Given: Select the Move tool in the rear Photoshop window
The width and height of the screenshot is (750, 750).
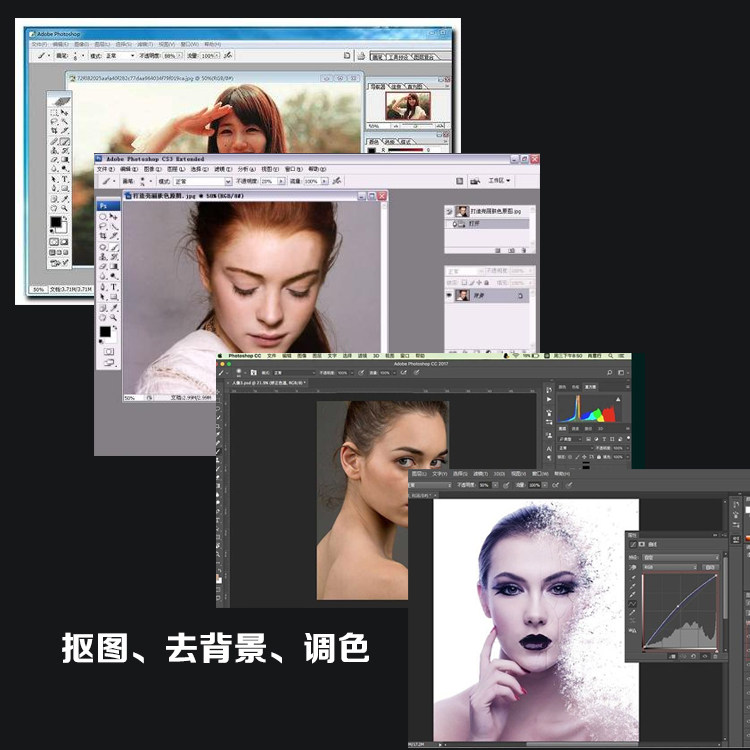Looking at the screenshot, I should (65, 112).
